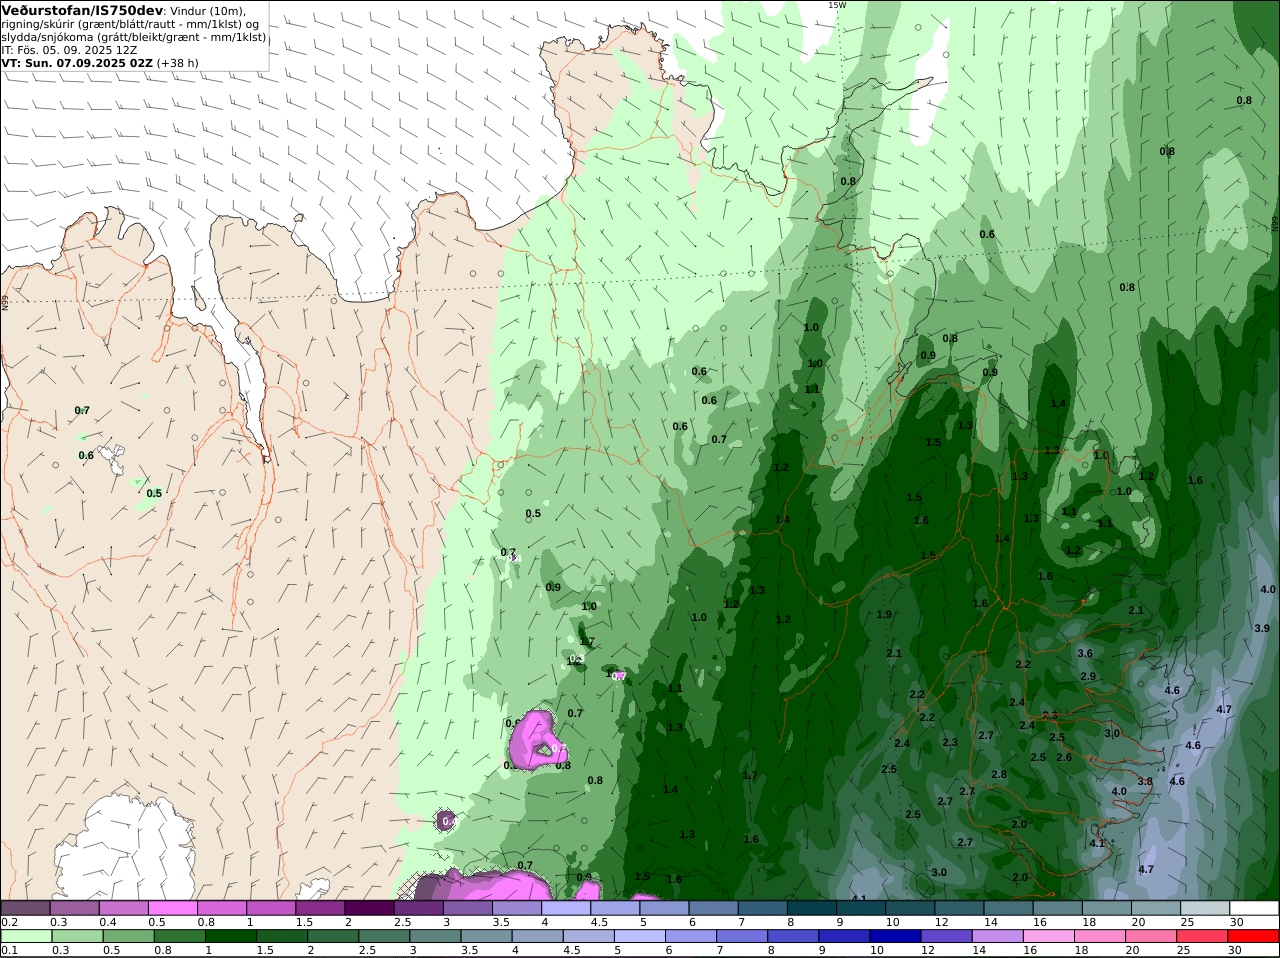1280x958 pixels.
Task: Click the upper legend swatch starting at 0.2
Action: click(25, 908)
